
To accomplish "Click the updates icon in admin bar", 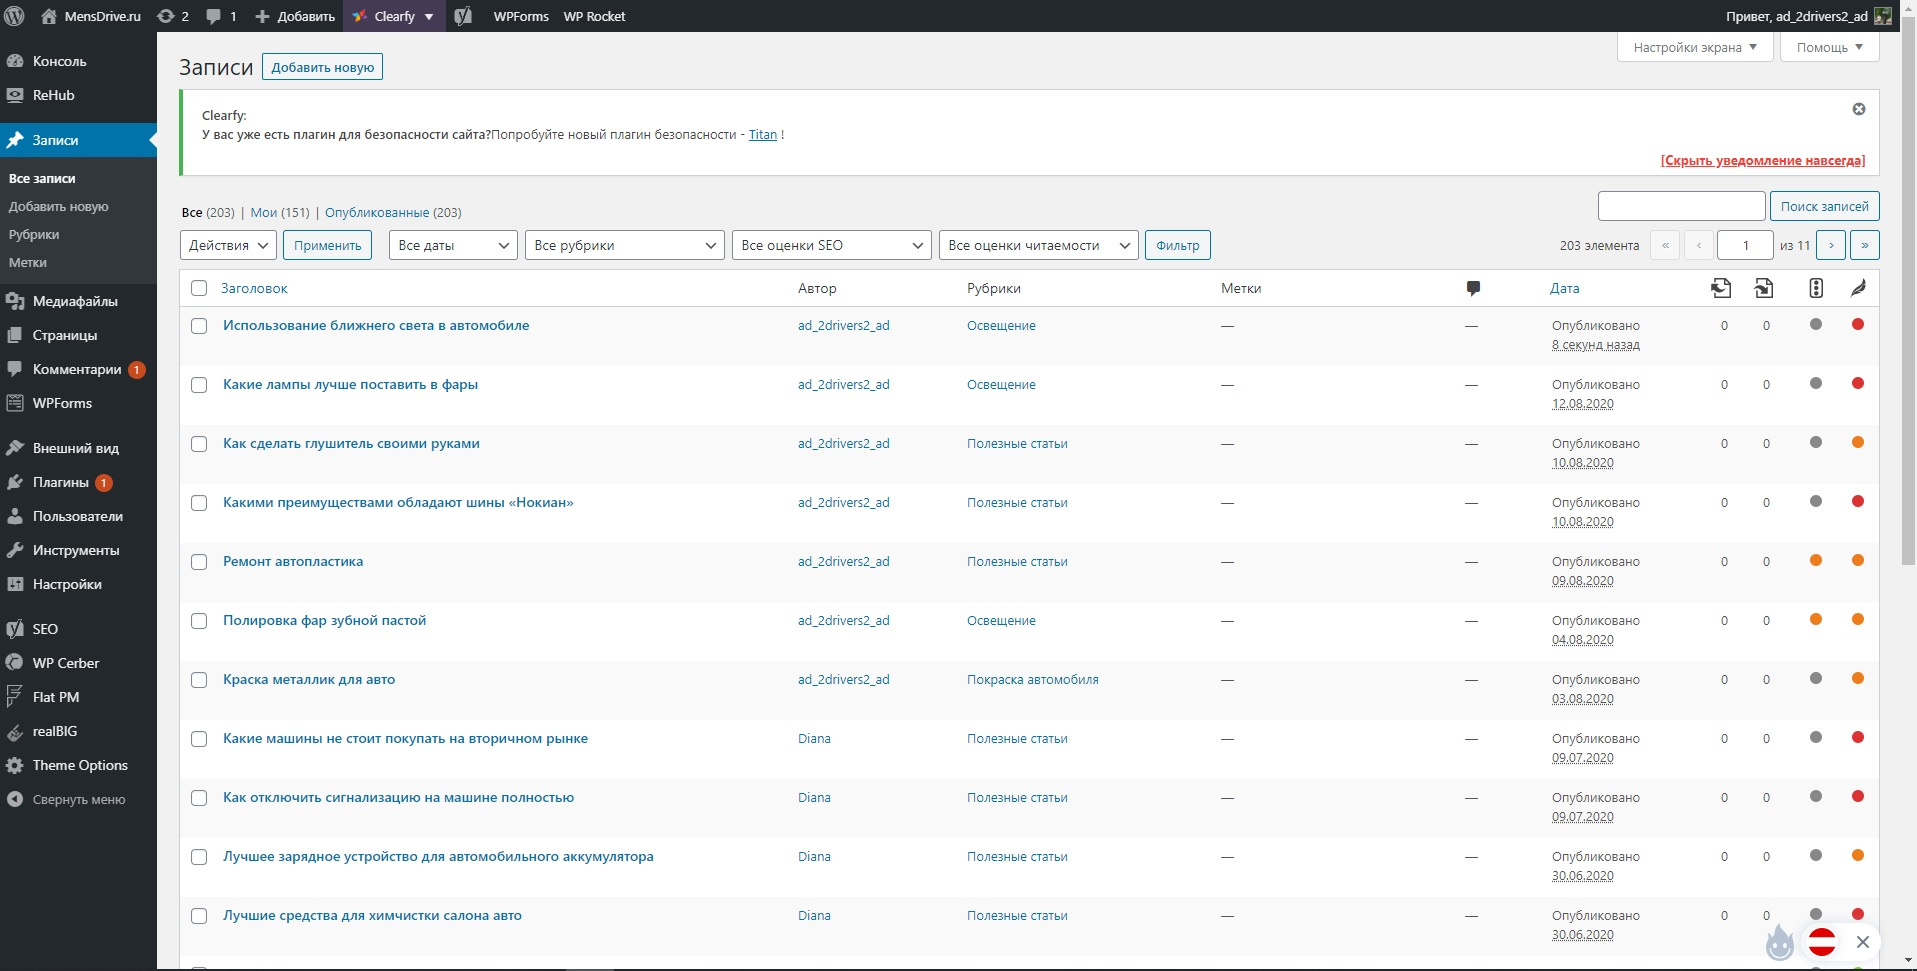I will [173, 16].
